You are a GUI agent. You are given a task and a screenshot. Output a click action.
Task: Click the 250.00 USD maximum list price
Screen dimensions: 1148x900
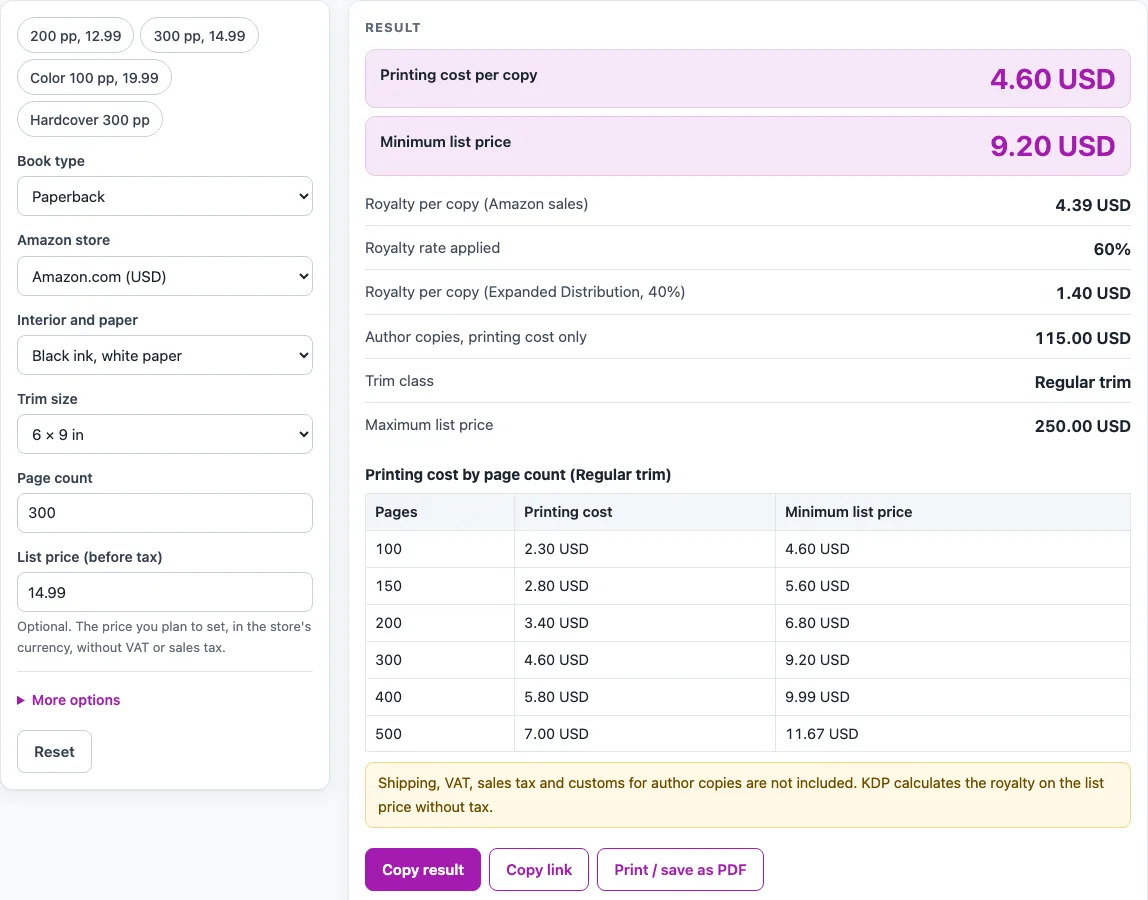[x=1082, y=425]
